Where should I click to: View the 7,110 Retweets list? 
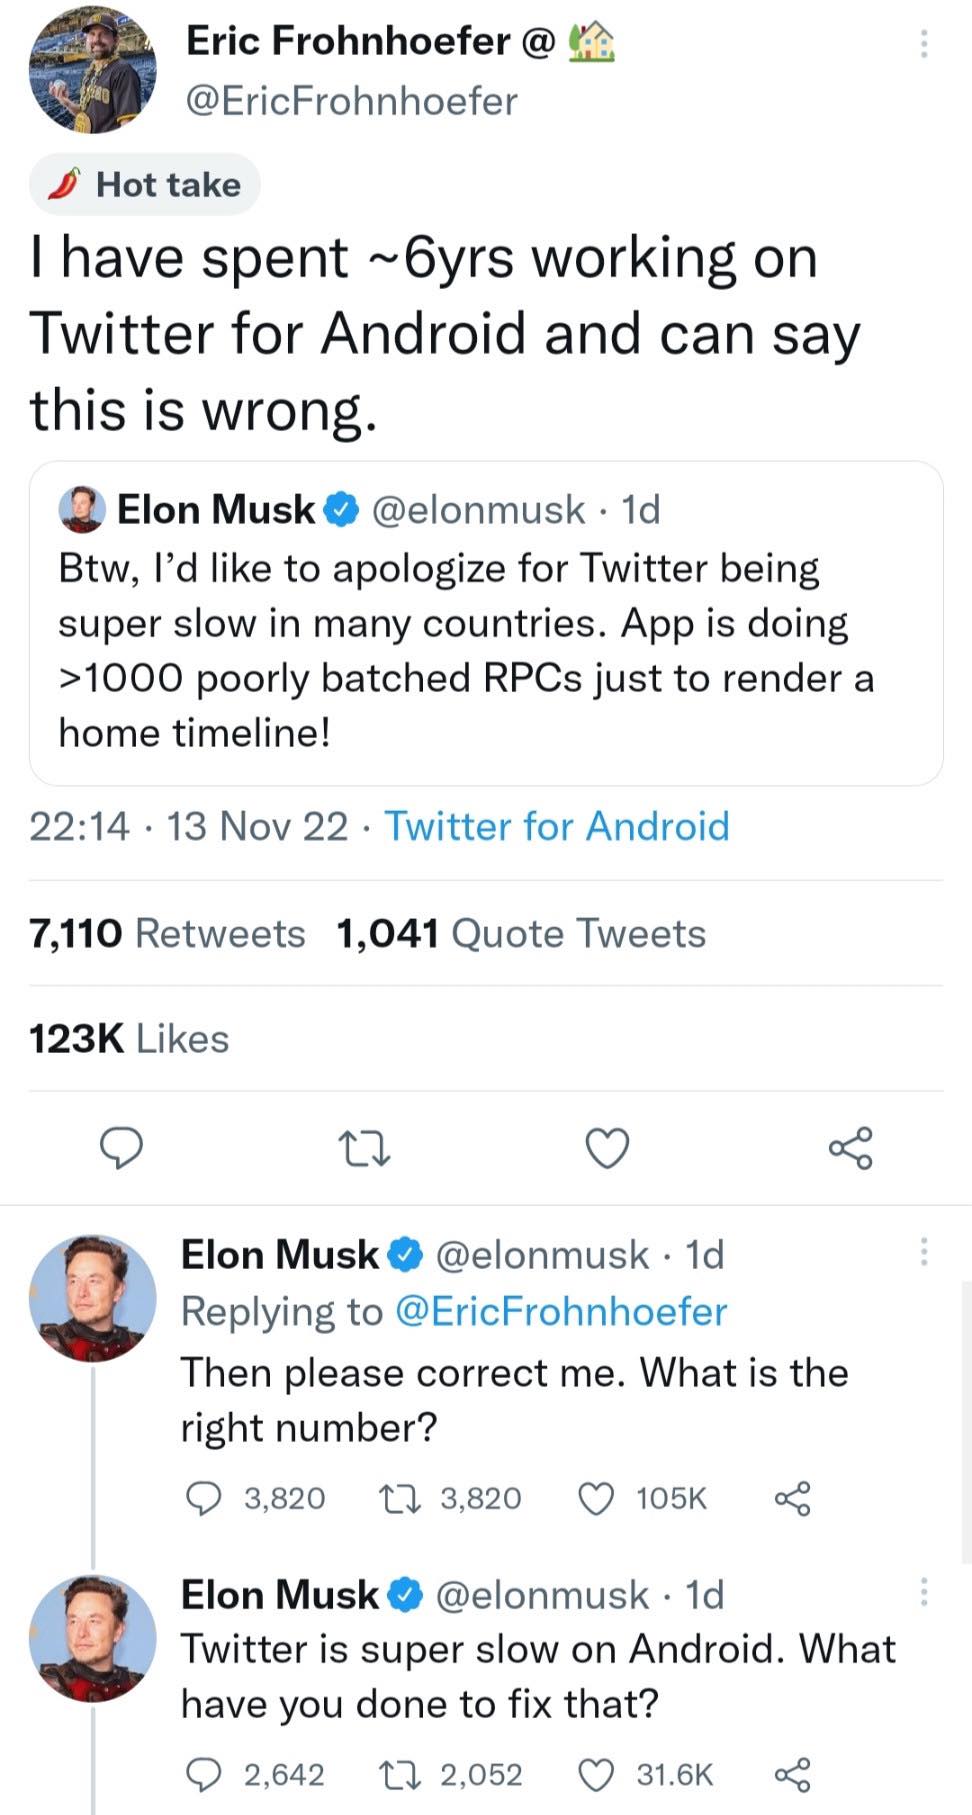[167, 933]
